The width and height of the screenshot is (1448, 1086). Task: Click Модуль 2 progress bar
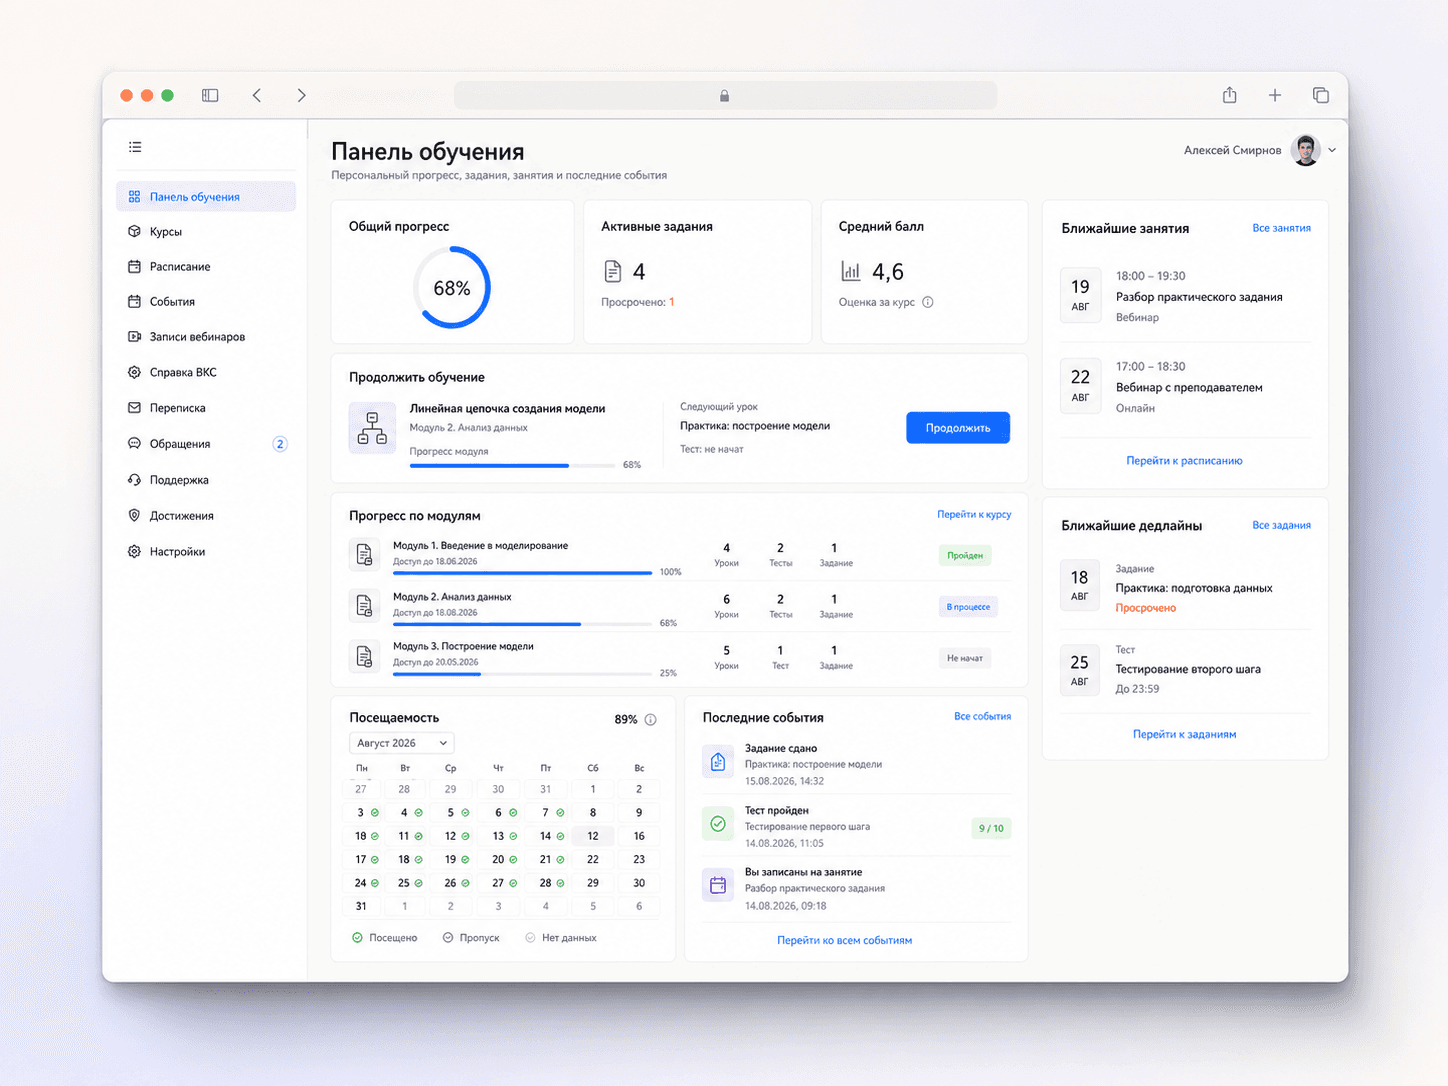523,624
